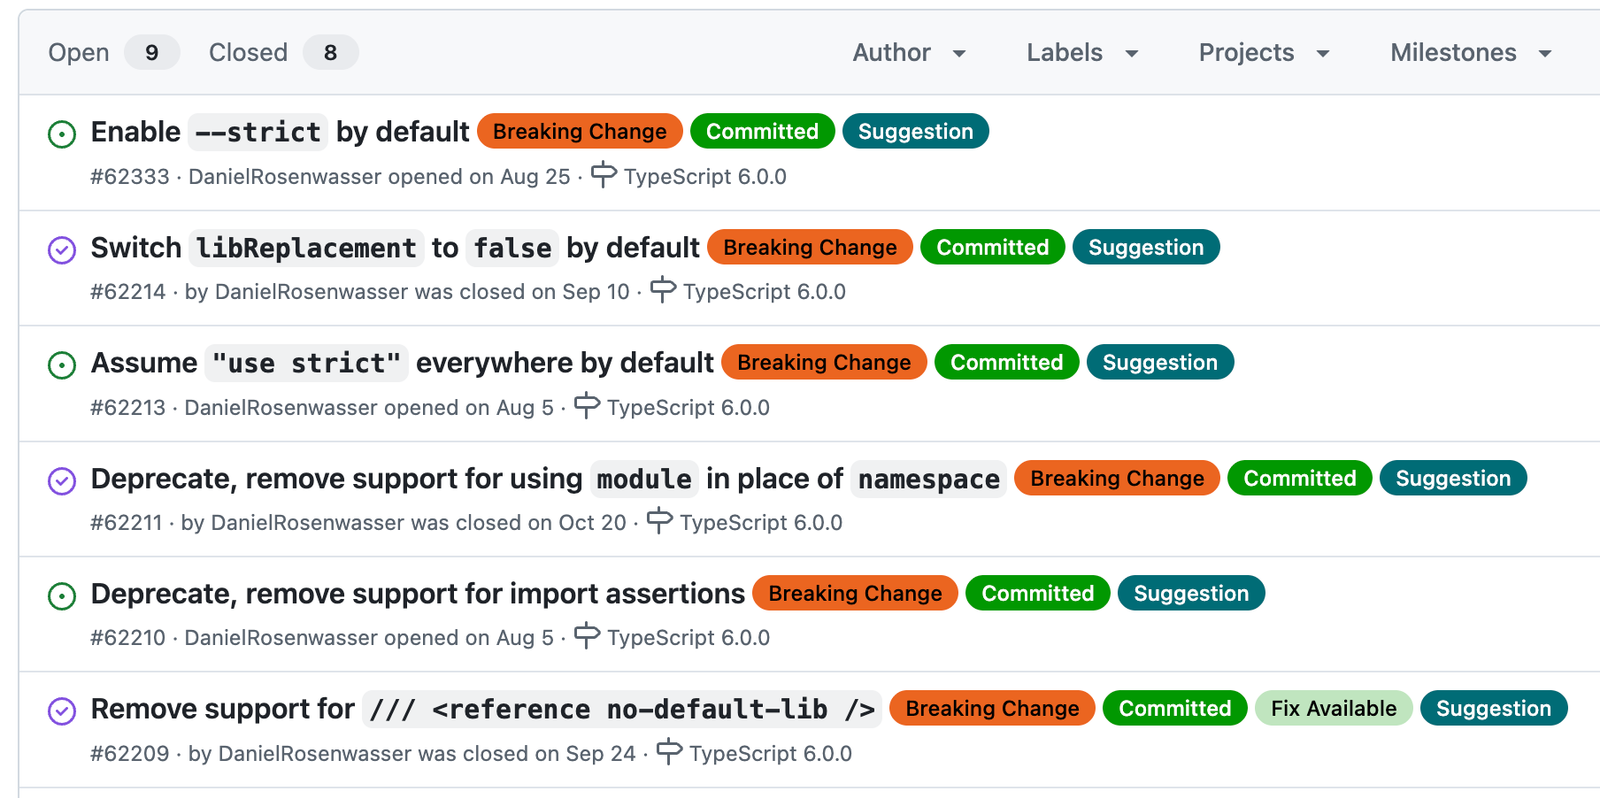Viewport: 1600px width, 798px height.
Task: Open issue "Switch libReplacement to false by default"
Action: (x=395, y=248)
